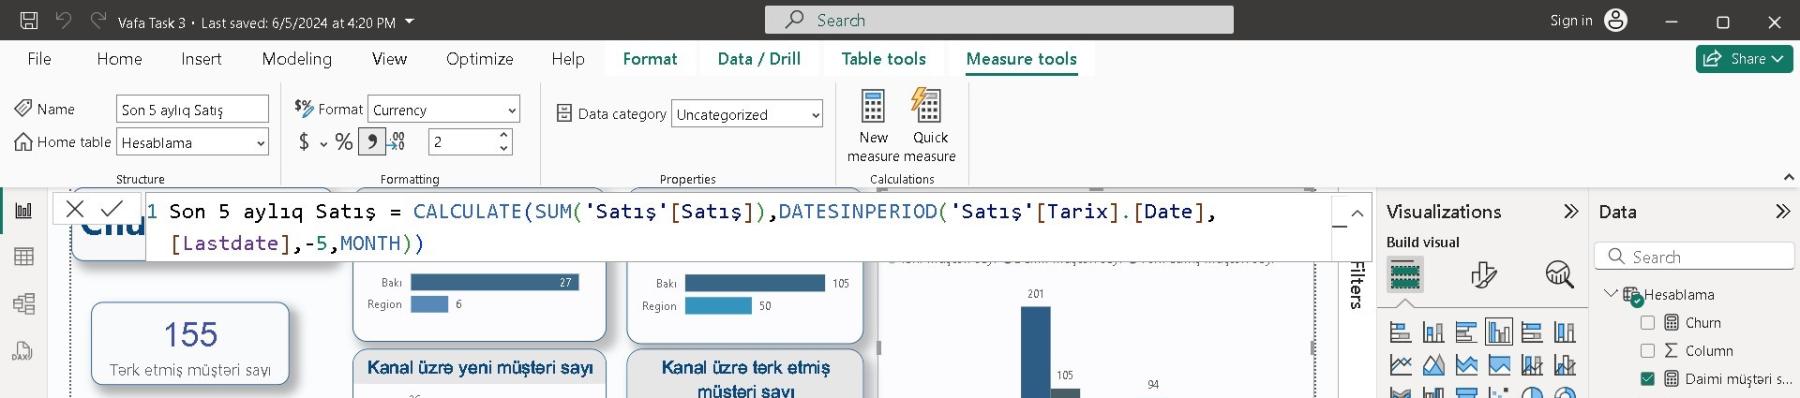1800x398 pixels.
Task: Select the 155 Tərk etmiş müştəri card
Action: pos(190,344)
